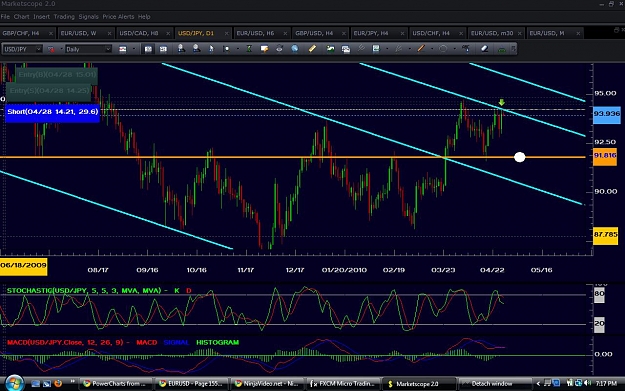Image resolution: width=625 pixels, height=391 pixels.
Task: Click the green icon right of eraser
Action: tap(501, 49)
